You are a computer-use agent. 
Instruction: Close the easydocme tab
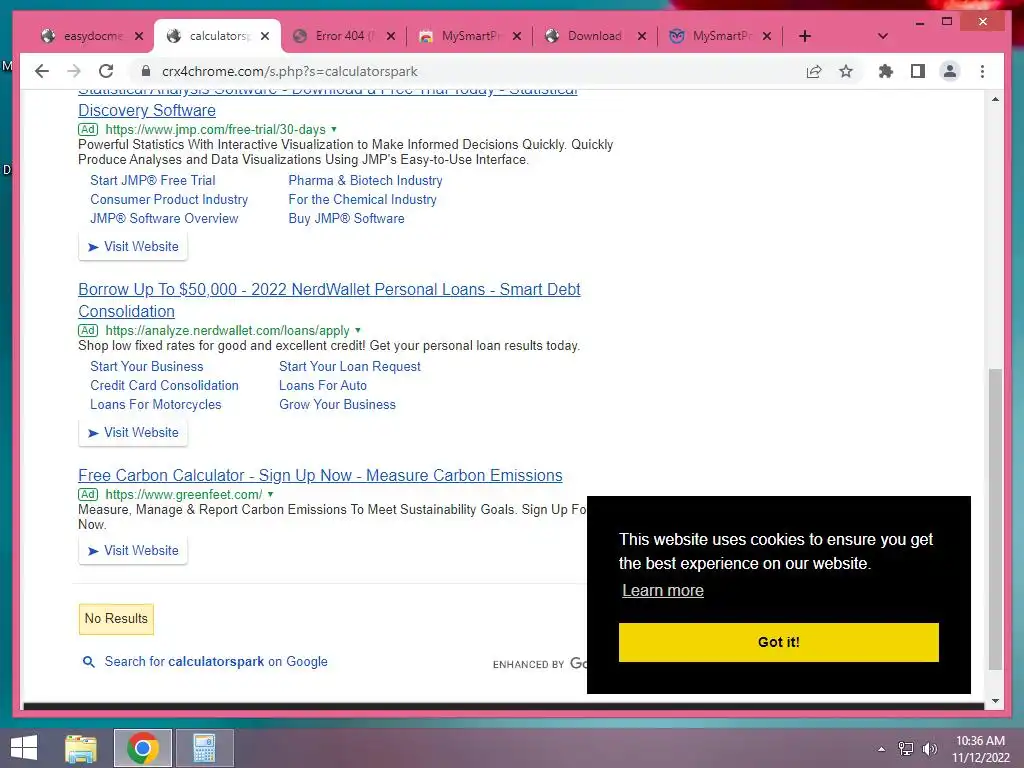coord(138,36)
